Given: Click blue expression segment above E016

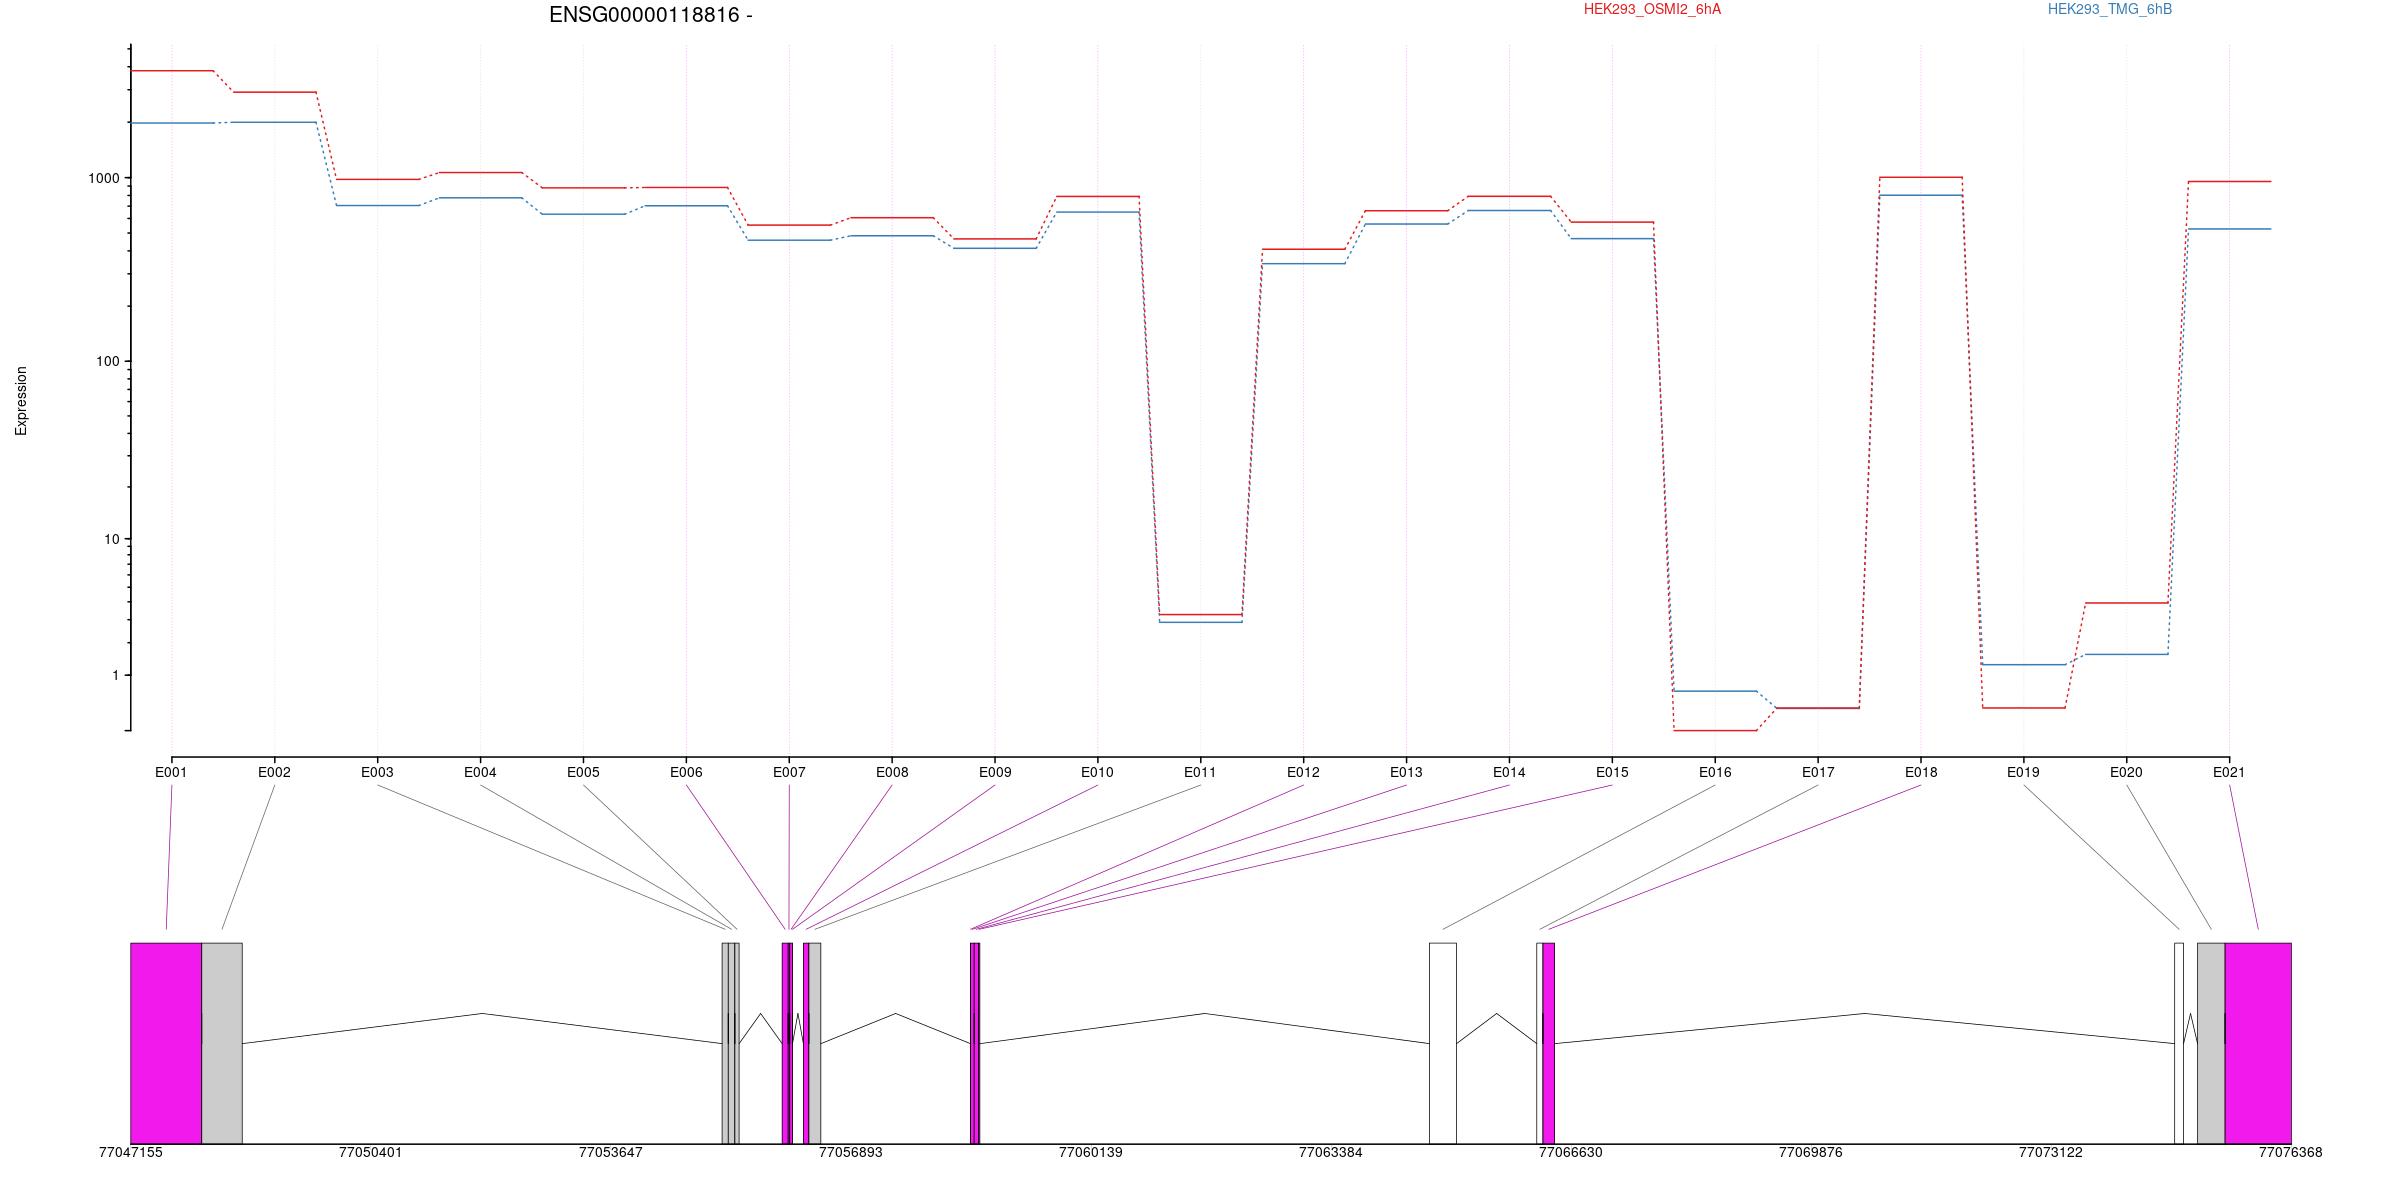Looking at the screenshot, I should [x=1715, y=691].
